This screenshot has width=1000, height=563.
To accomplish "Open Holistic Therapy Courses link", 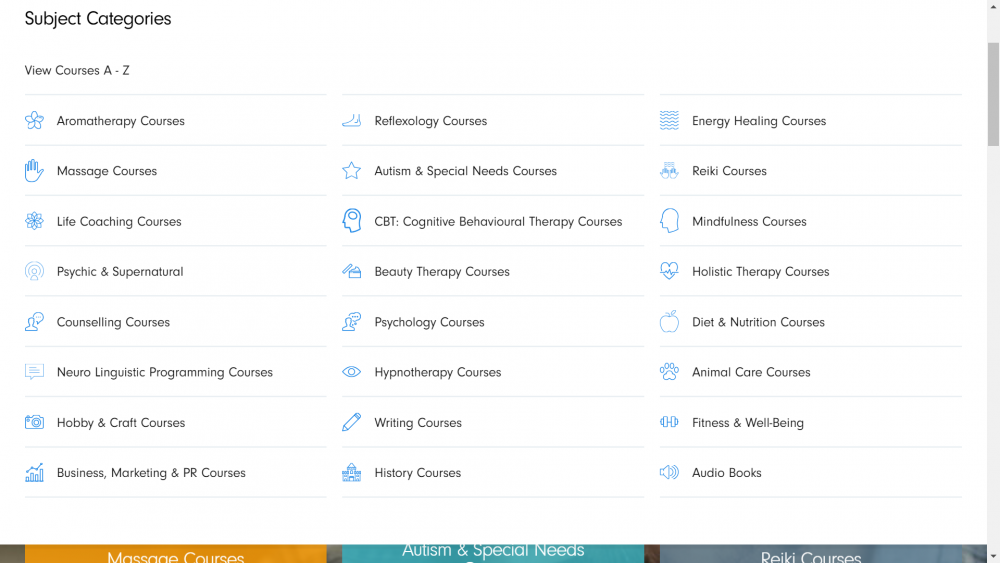I will click(x=760, y=272).
